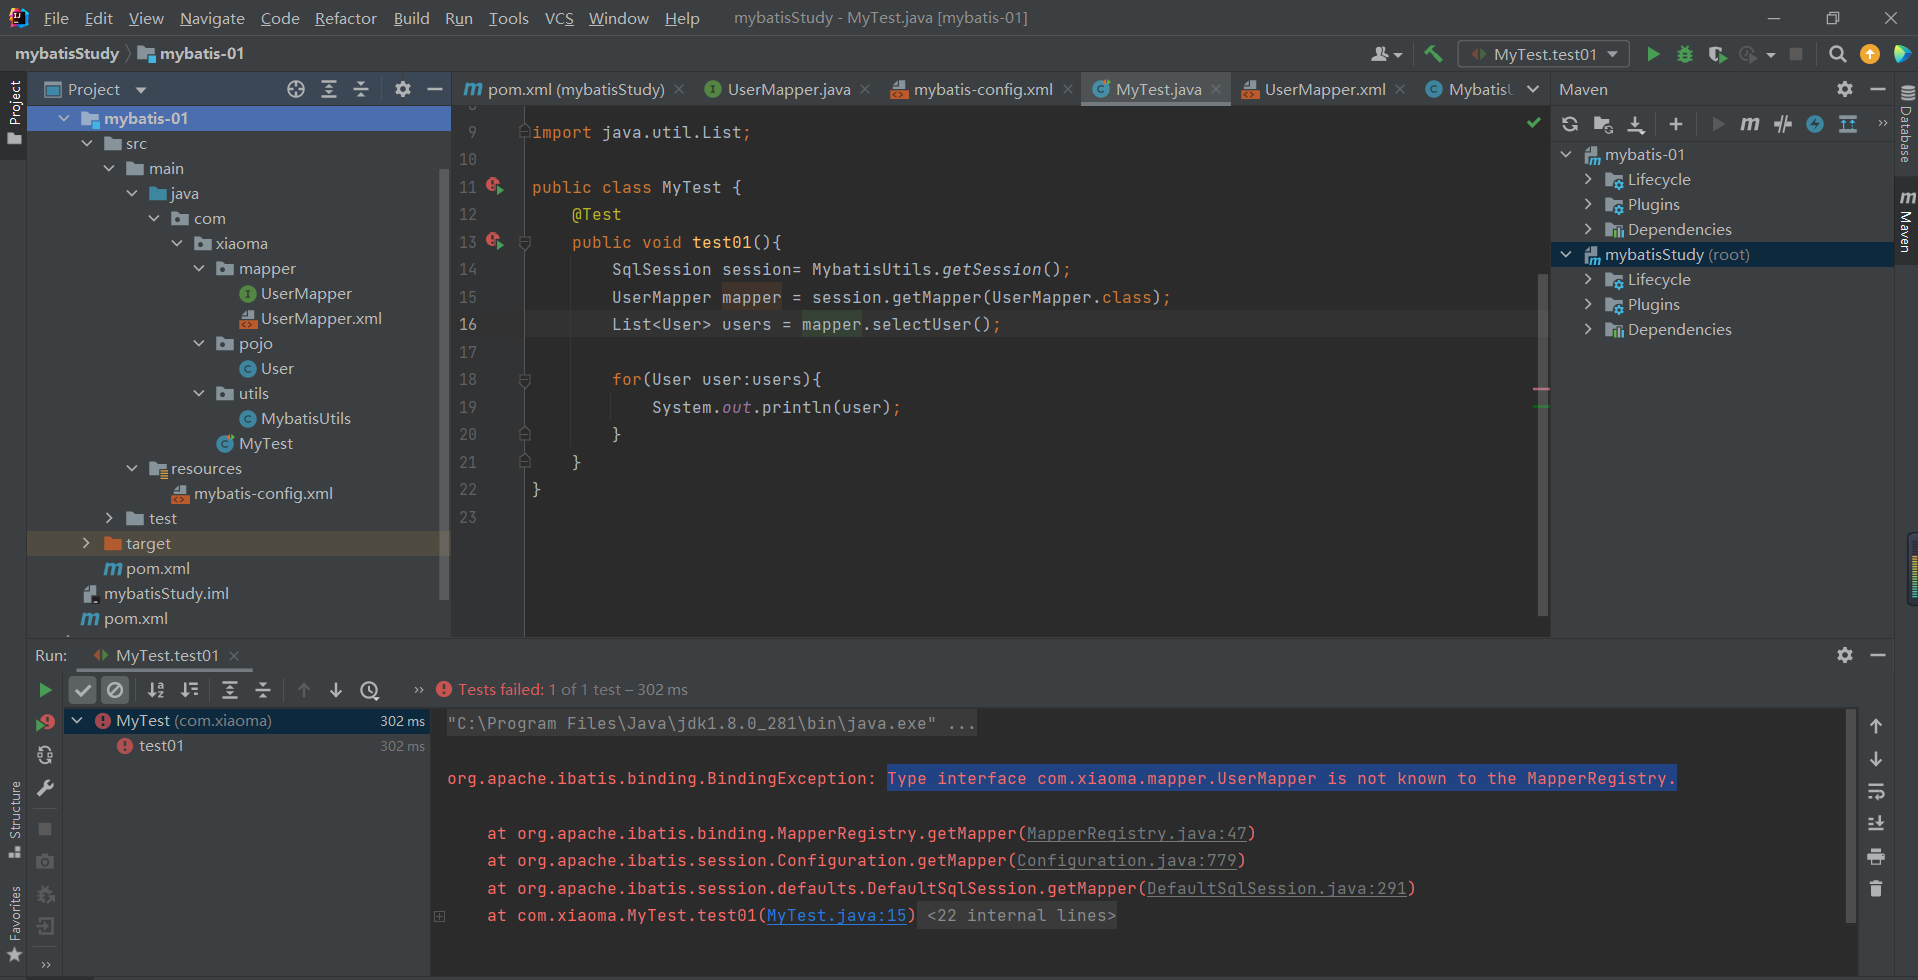Viewport: 1918px width, 980px height.
Task: Collapse all test results in Run toolbar
Action: pyautogui.click(x=262, y=690)
